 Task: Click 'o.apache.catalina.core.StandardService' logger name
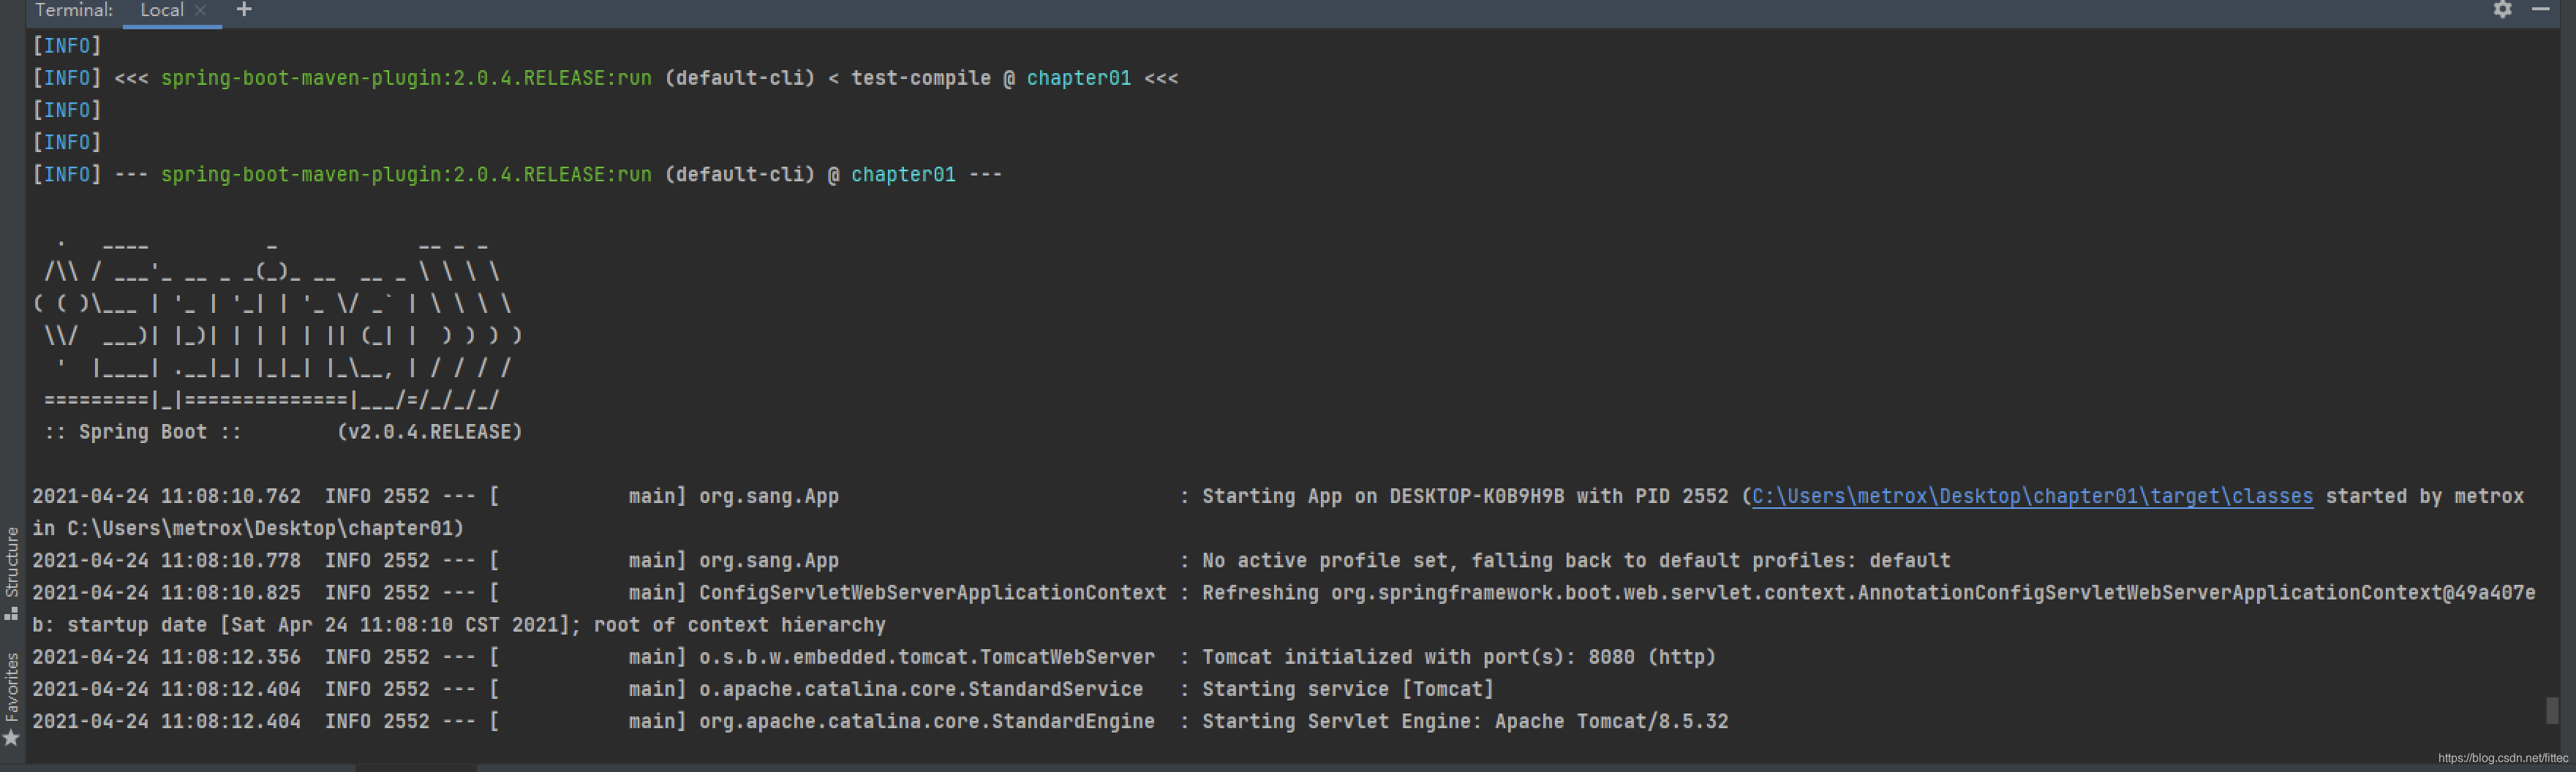coord(920,689)
